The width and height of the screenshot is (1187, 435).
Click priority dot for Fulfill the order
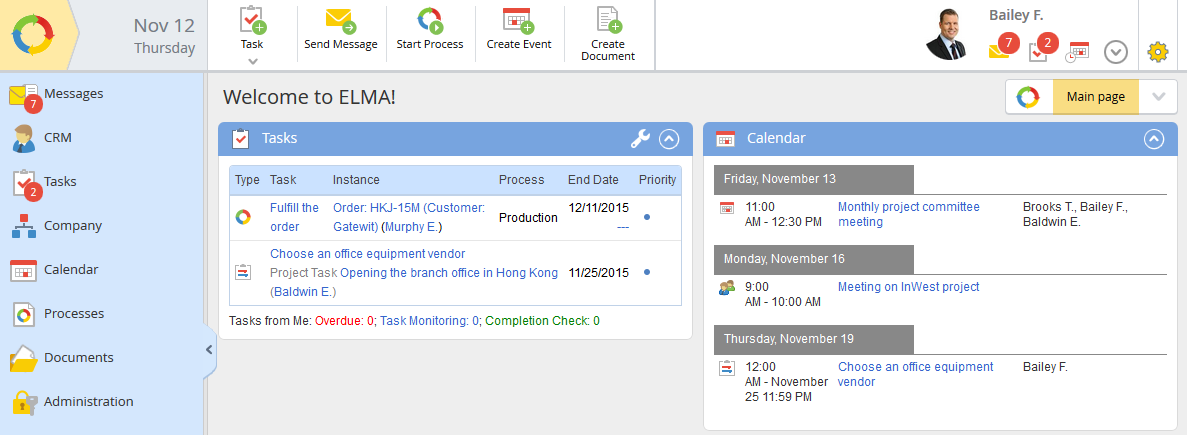coord(646,217)
